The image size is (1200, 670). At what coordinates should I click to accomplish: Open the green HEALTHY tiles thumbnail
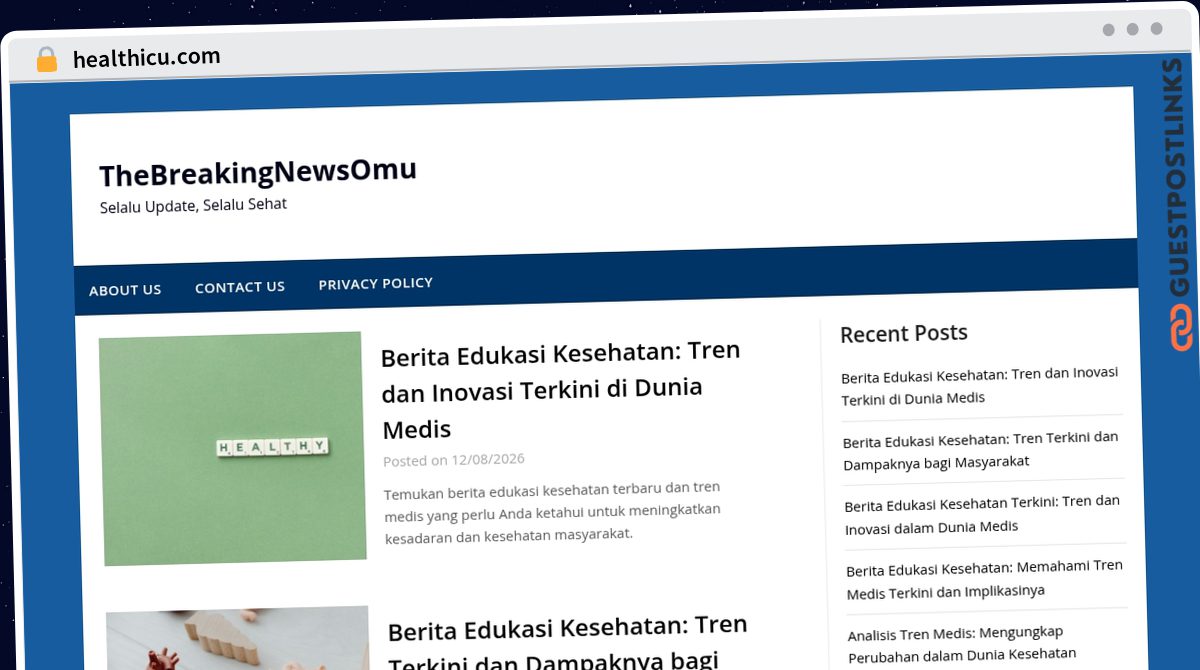[233, 448]
